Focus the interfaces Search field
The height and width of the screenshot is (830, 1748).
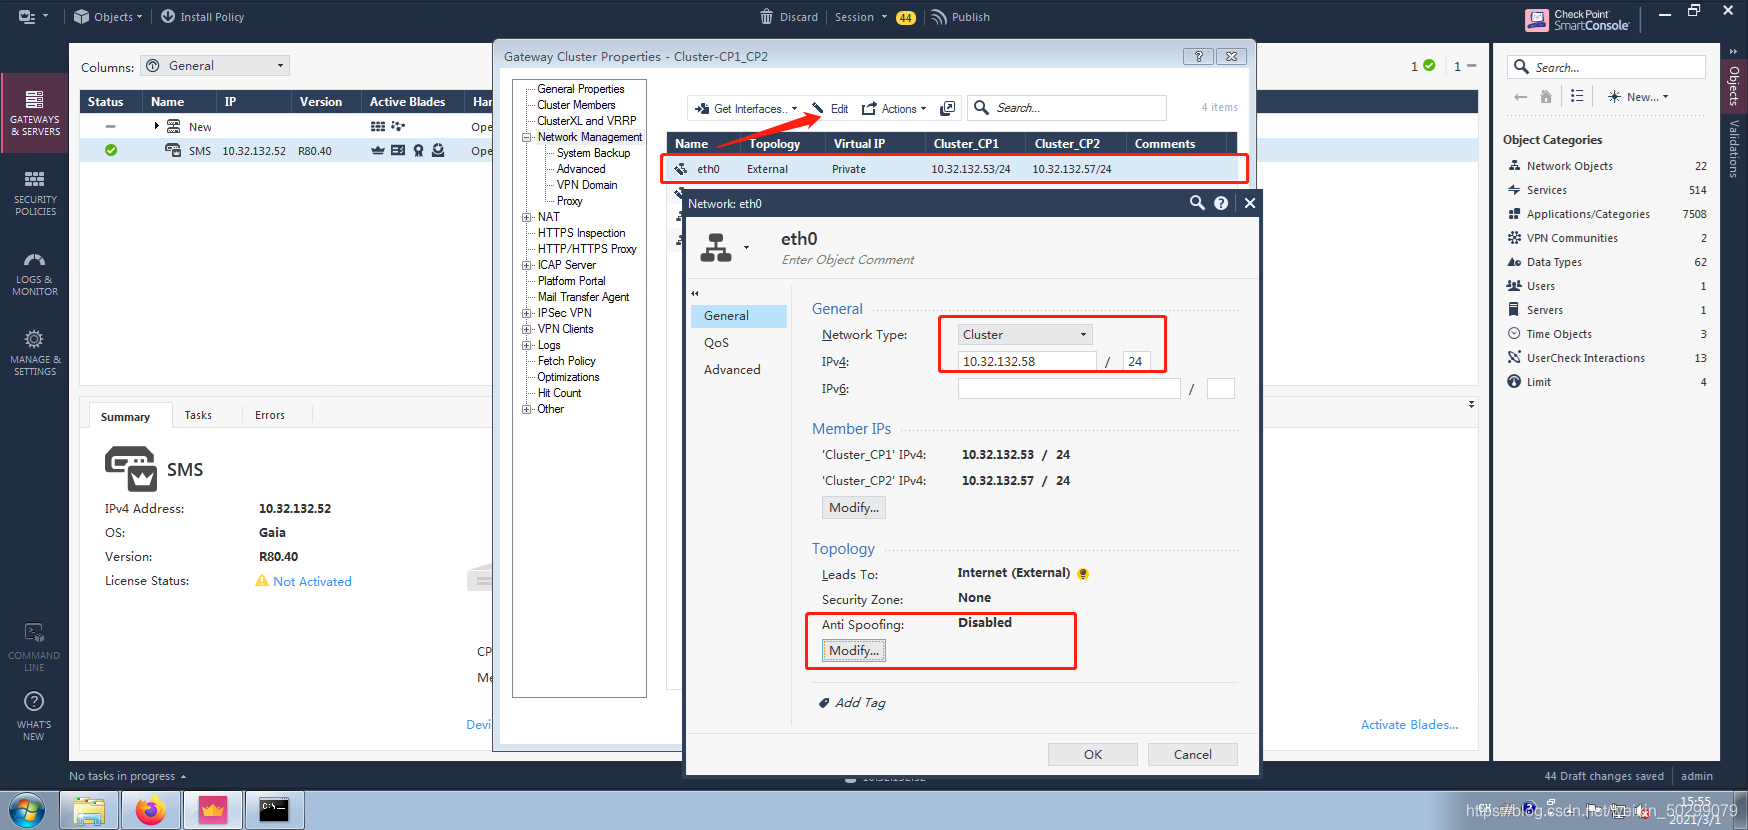point(1067,108)
